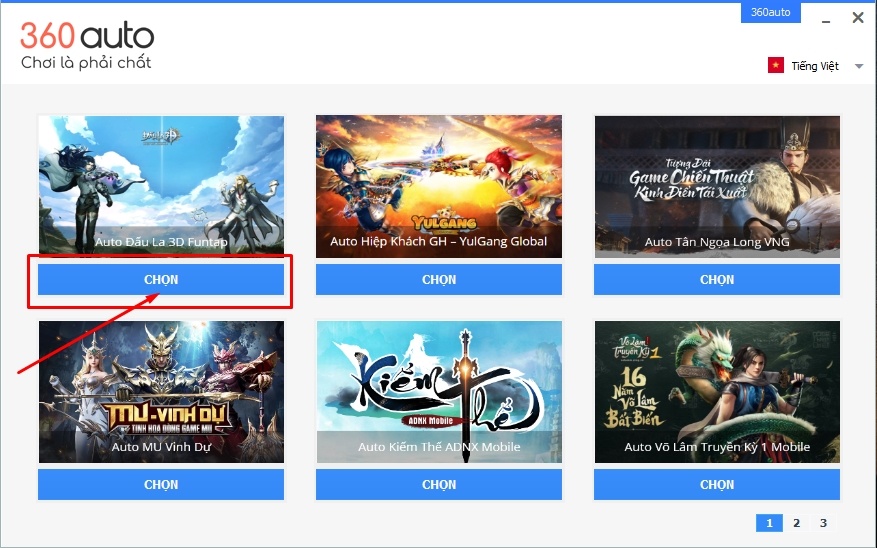This screenshot has width=877, height=548.
Task: Choose CHỌN under Auto Tân Ngọa Long VNG
Action: (x=717, y=280)
